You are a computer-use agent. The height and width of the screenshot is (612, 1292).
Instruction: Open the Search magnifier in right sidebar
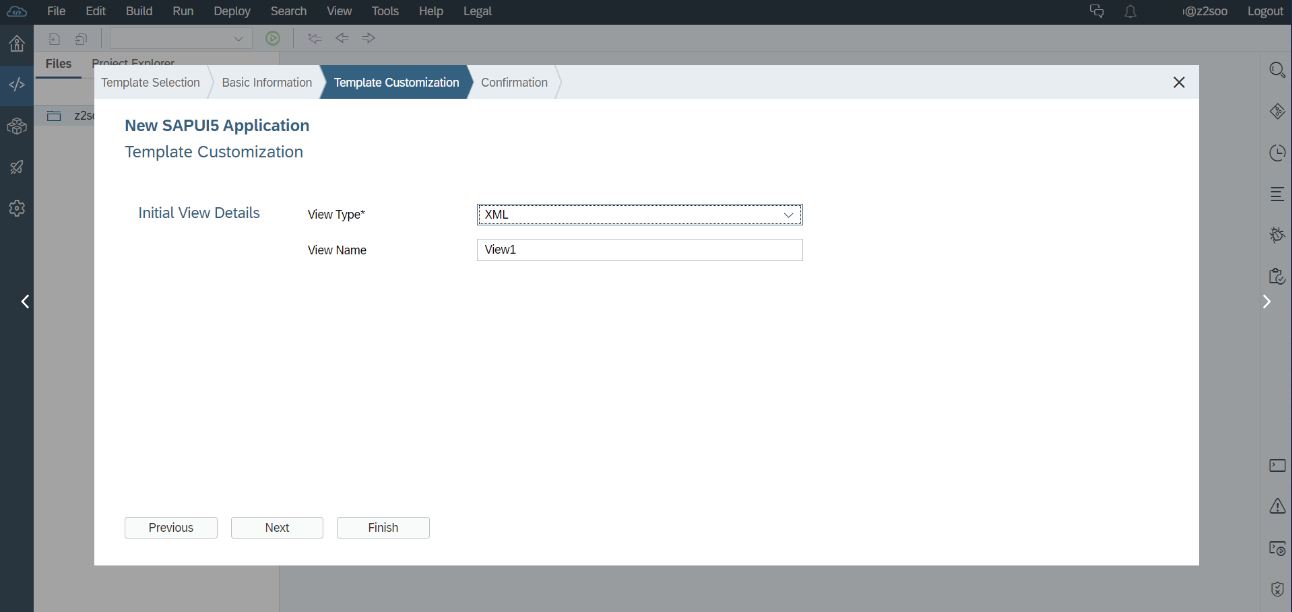[1277, 70]
